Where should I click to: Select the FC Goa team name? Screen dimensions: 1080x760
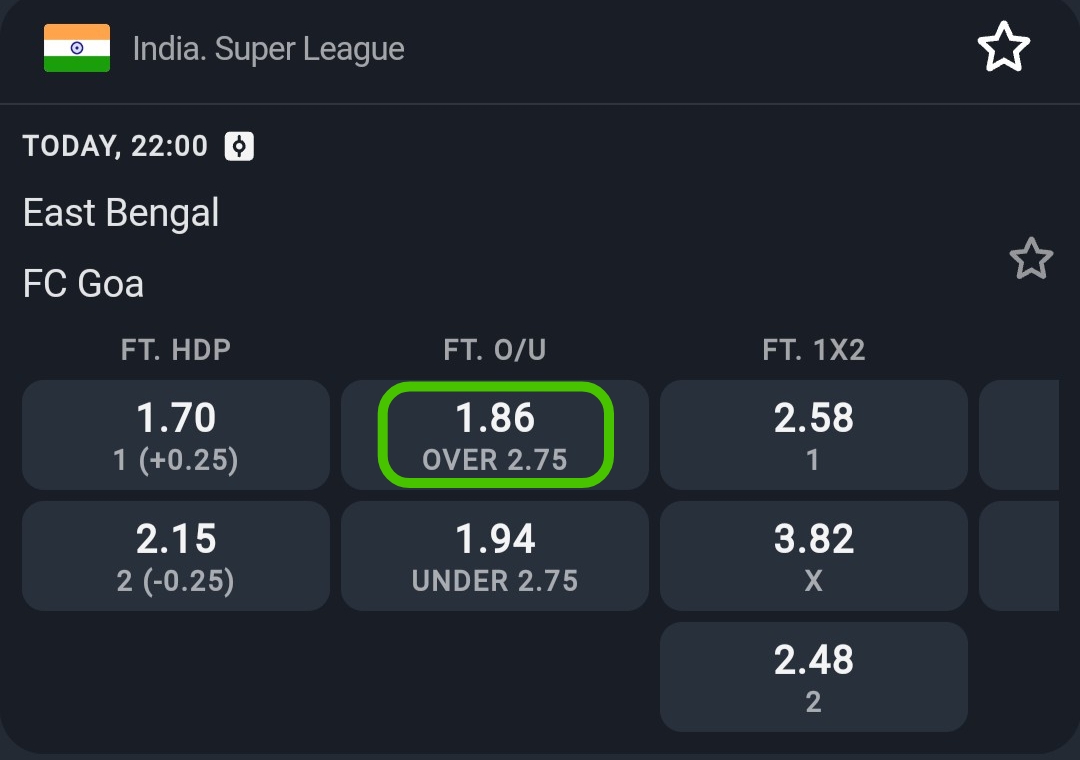(83, 284)
